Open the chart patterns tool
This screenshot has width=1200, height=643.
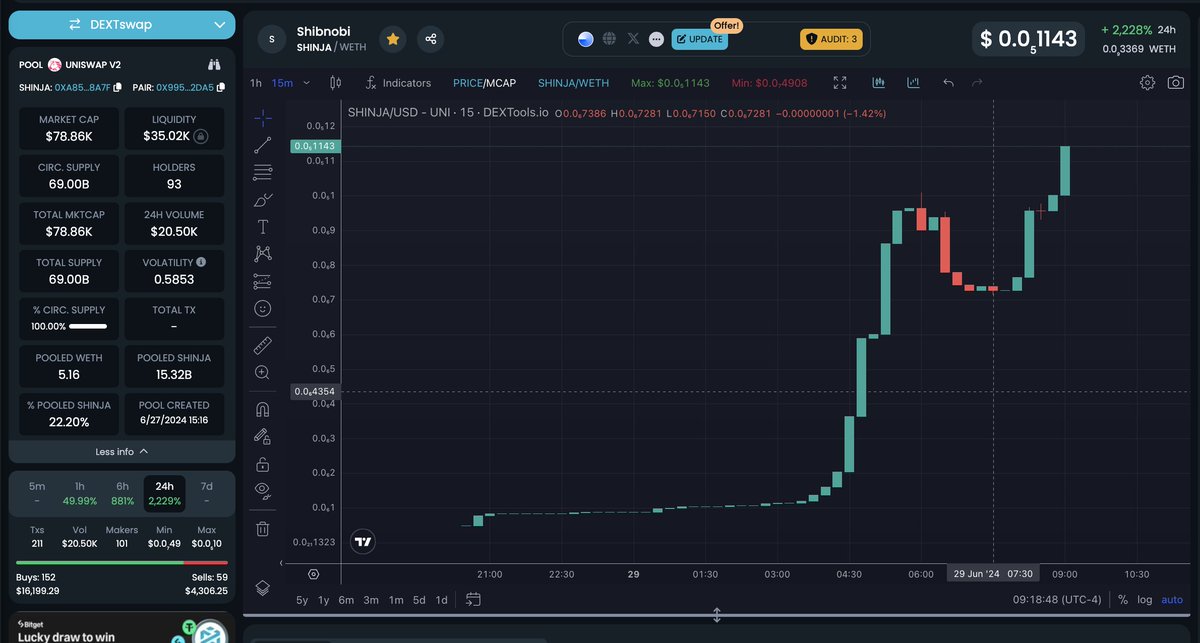(x=262, y=254)
